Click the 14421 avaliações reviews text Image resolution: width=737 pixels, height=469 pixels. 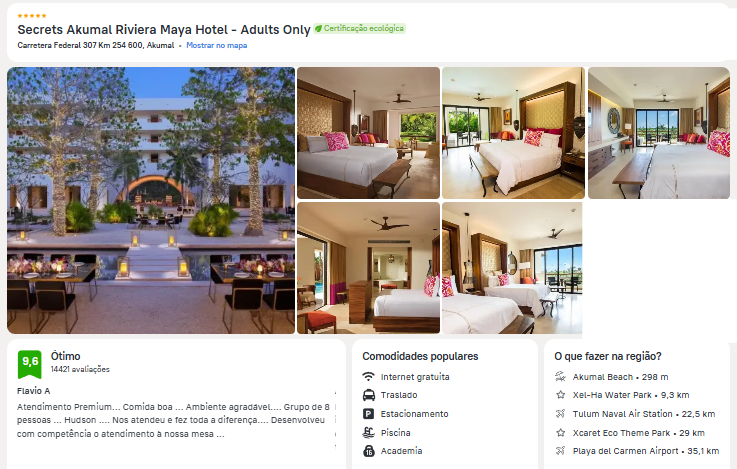click(80, 369)
